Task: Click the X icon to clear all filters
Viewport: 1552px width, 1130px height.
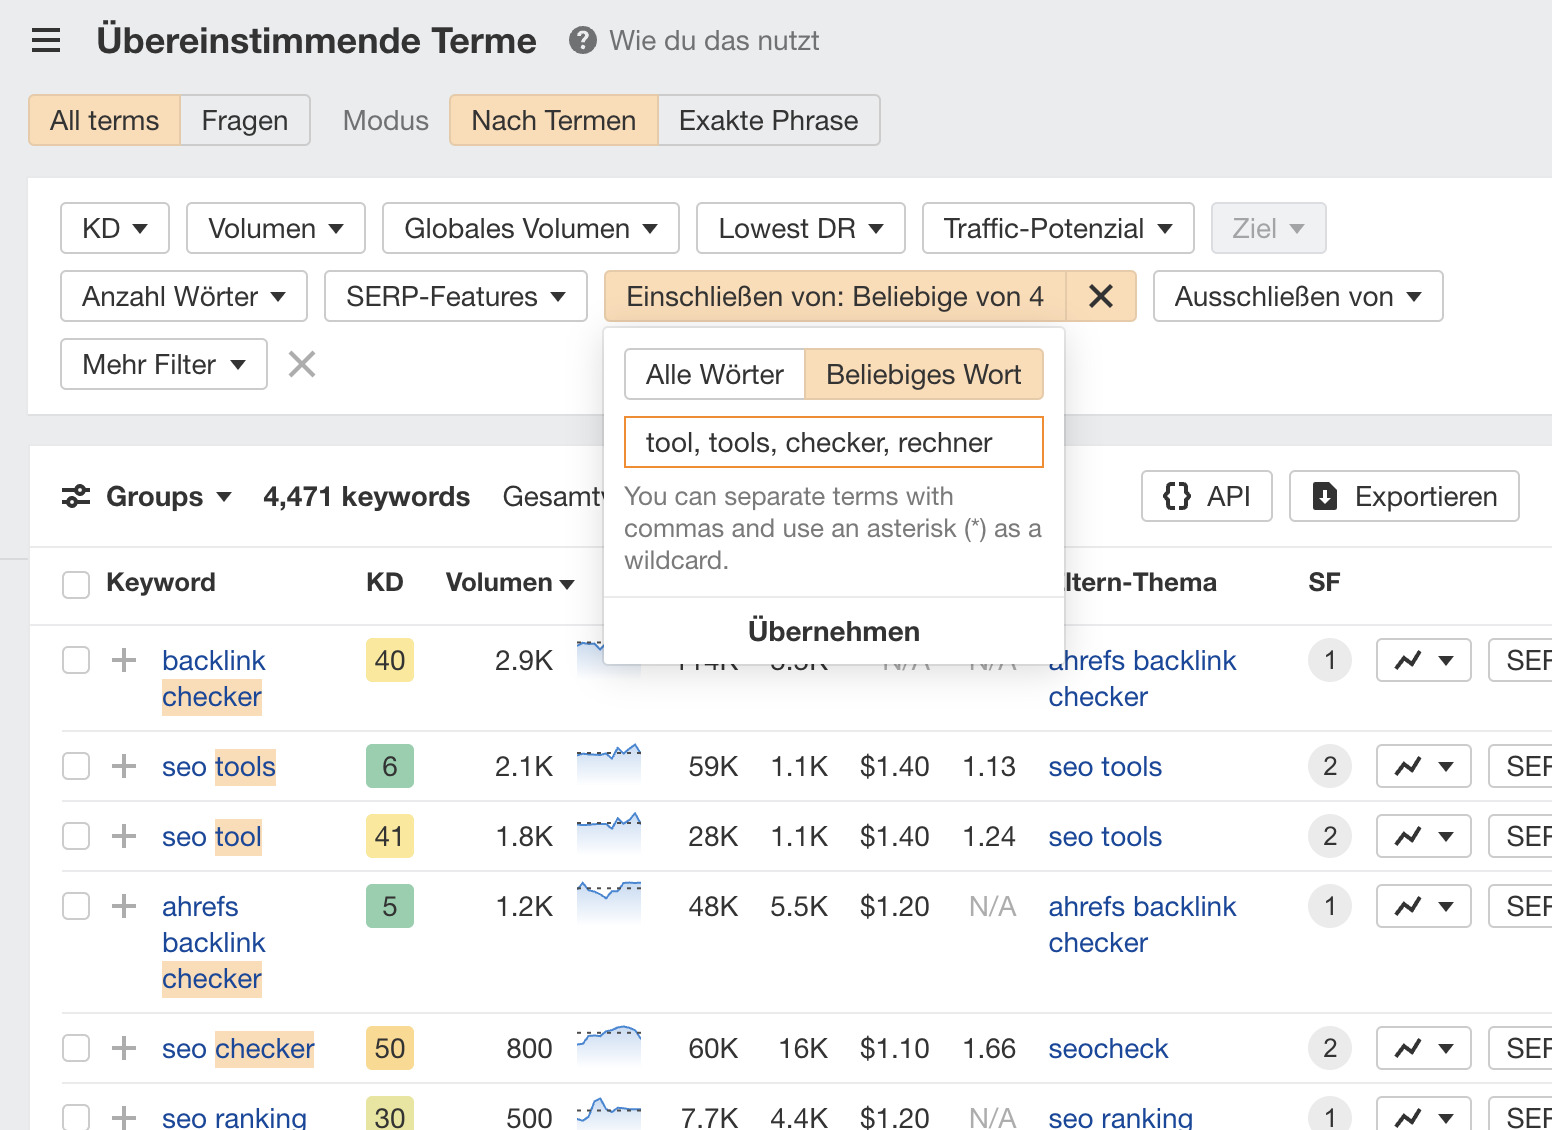Action: coord(300,364)
